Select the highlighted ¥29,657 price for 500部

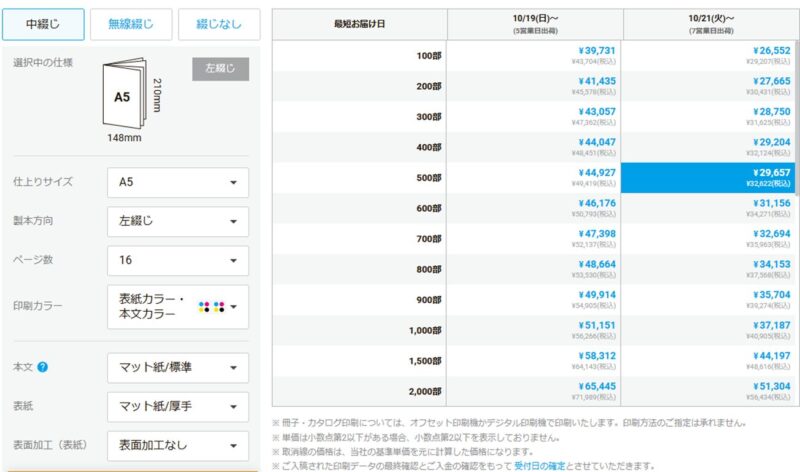click(710, 178)
